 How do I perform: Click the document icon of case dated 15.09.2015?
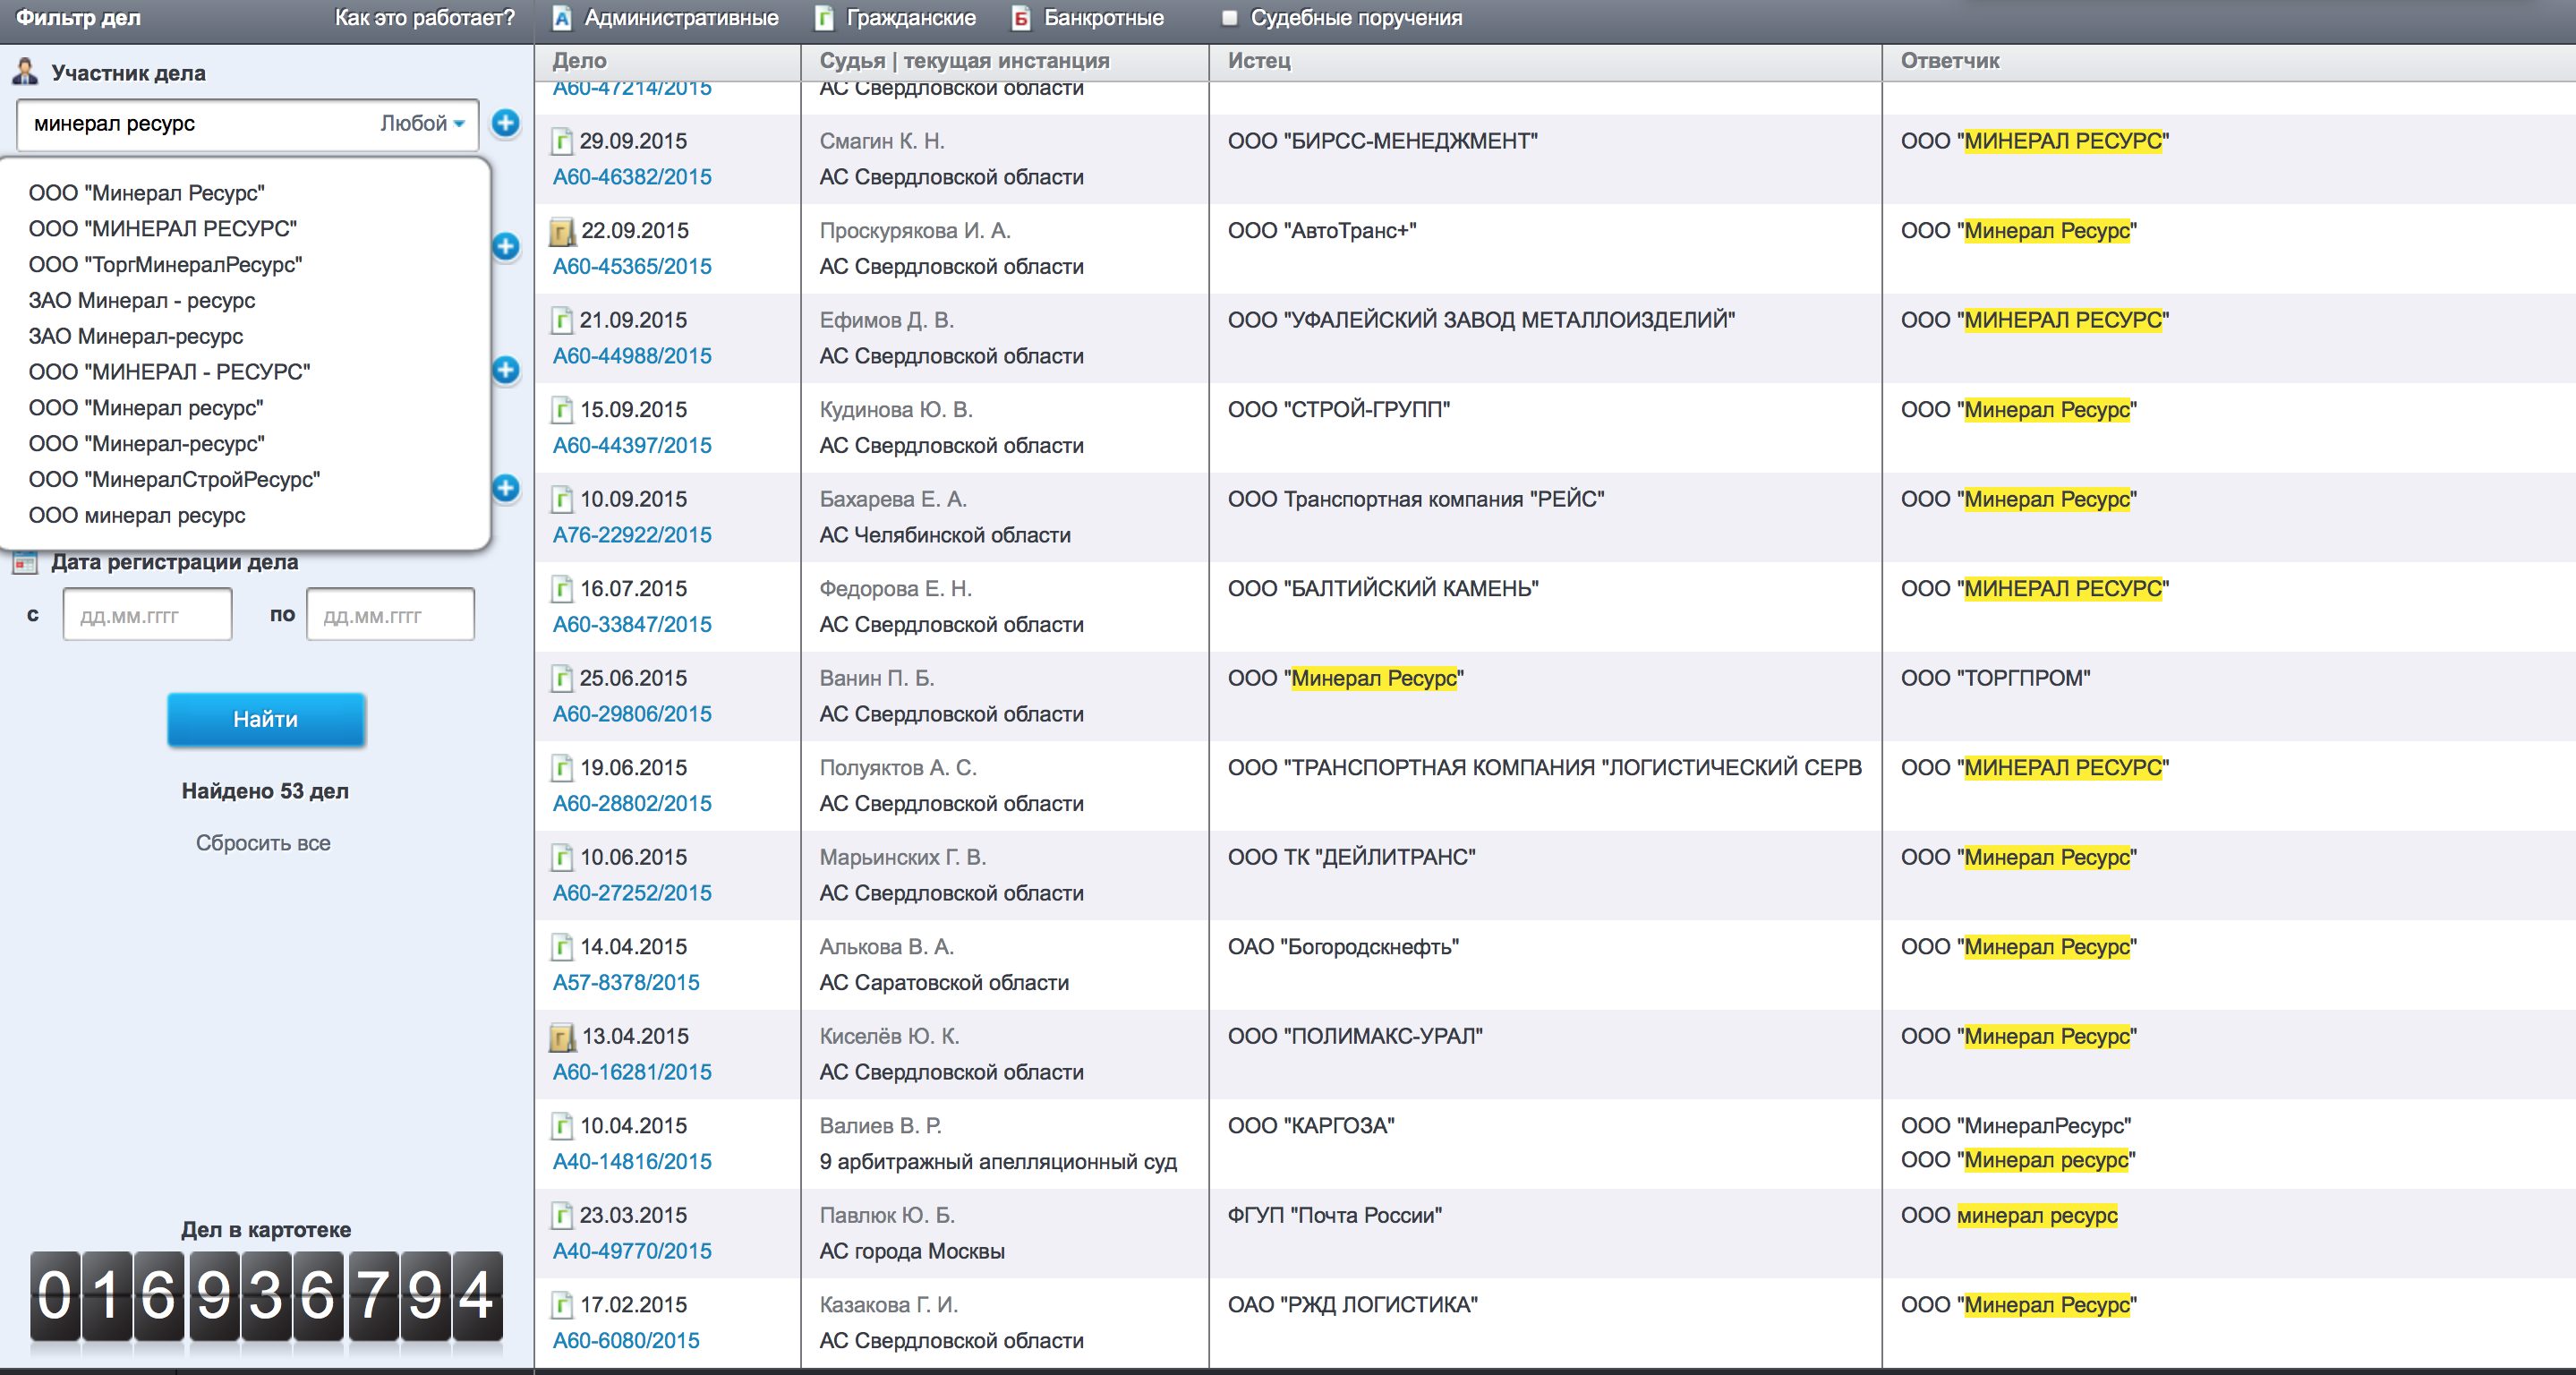click(562, 410)
